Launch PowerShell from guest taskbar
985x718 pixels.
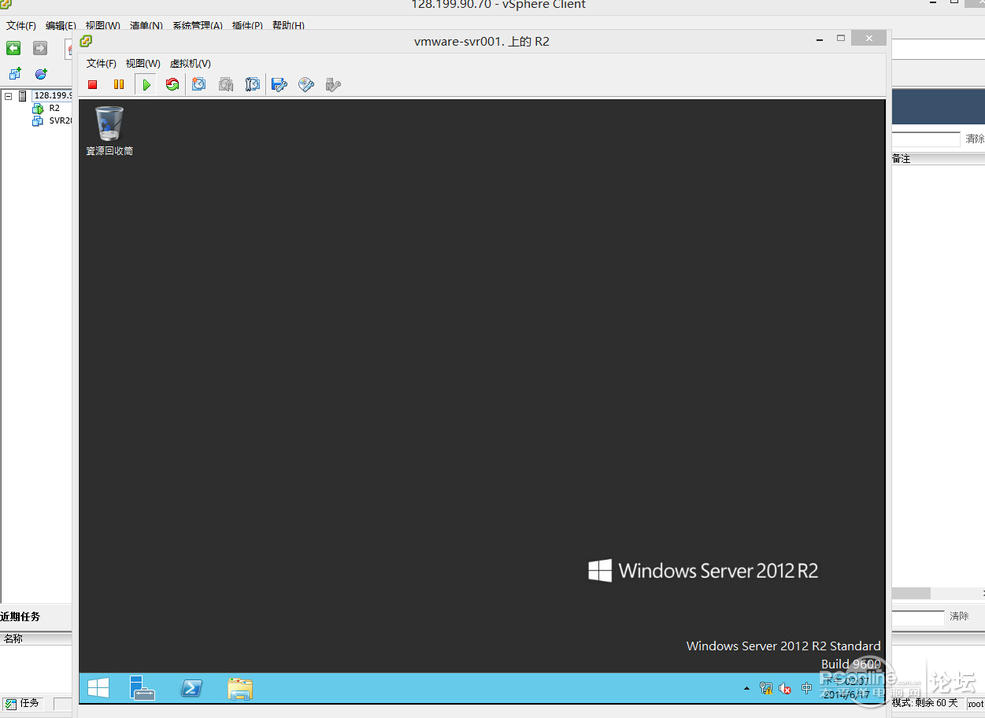click(x=192, y=688)
